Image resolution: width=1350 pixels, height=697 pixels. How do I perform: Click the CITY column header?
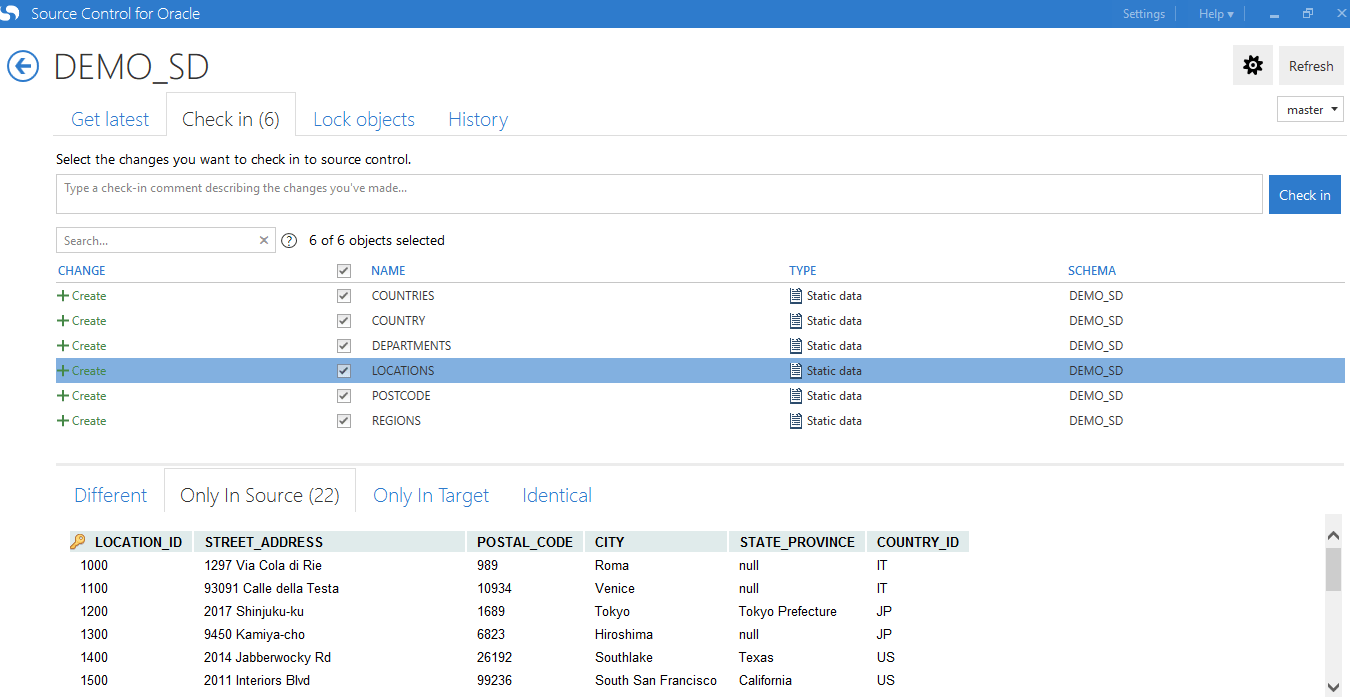click(655, 542)
